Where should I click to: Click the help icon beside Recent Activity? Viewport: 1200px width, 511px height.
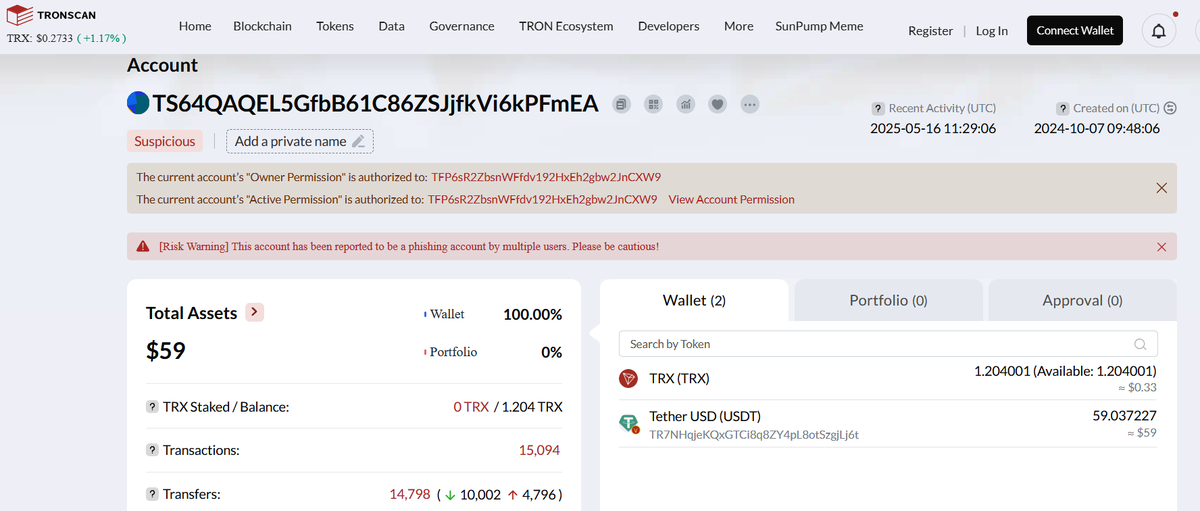(x=878, y=108)
